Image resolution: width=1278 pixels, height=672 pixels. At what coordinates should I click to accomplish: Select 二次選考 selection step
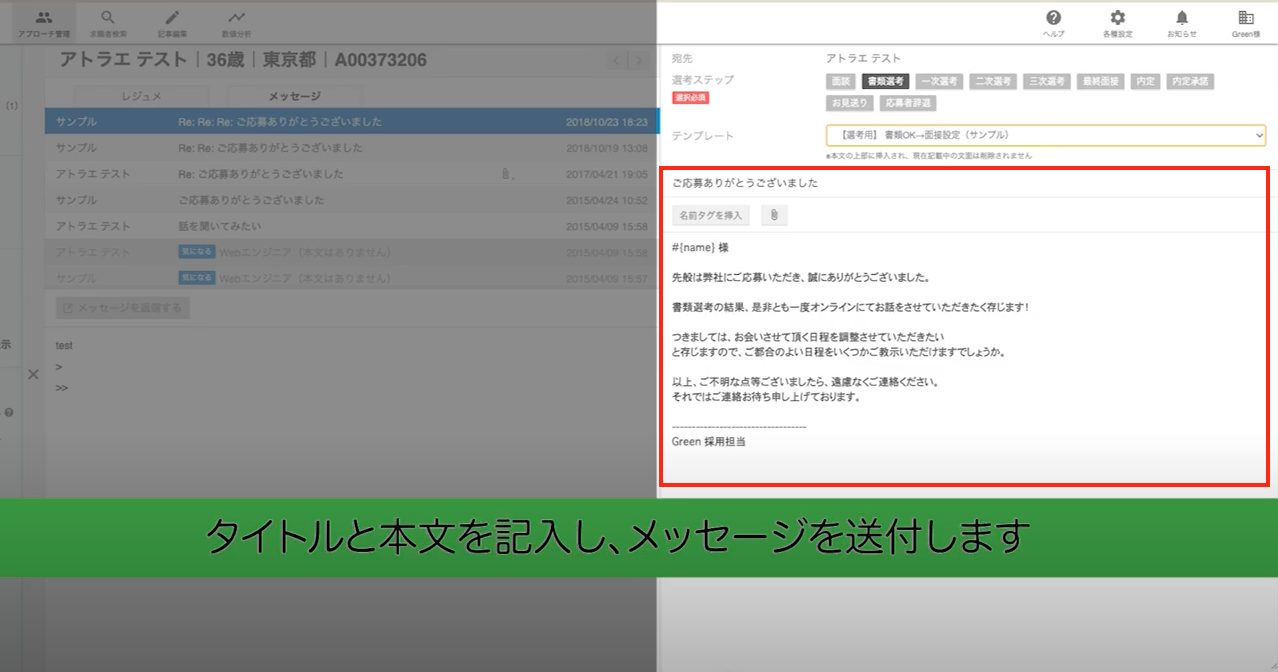click(992, 81)
